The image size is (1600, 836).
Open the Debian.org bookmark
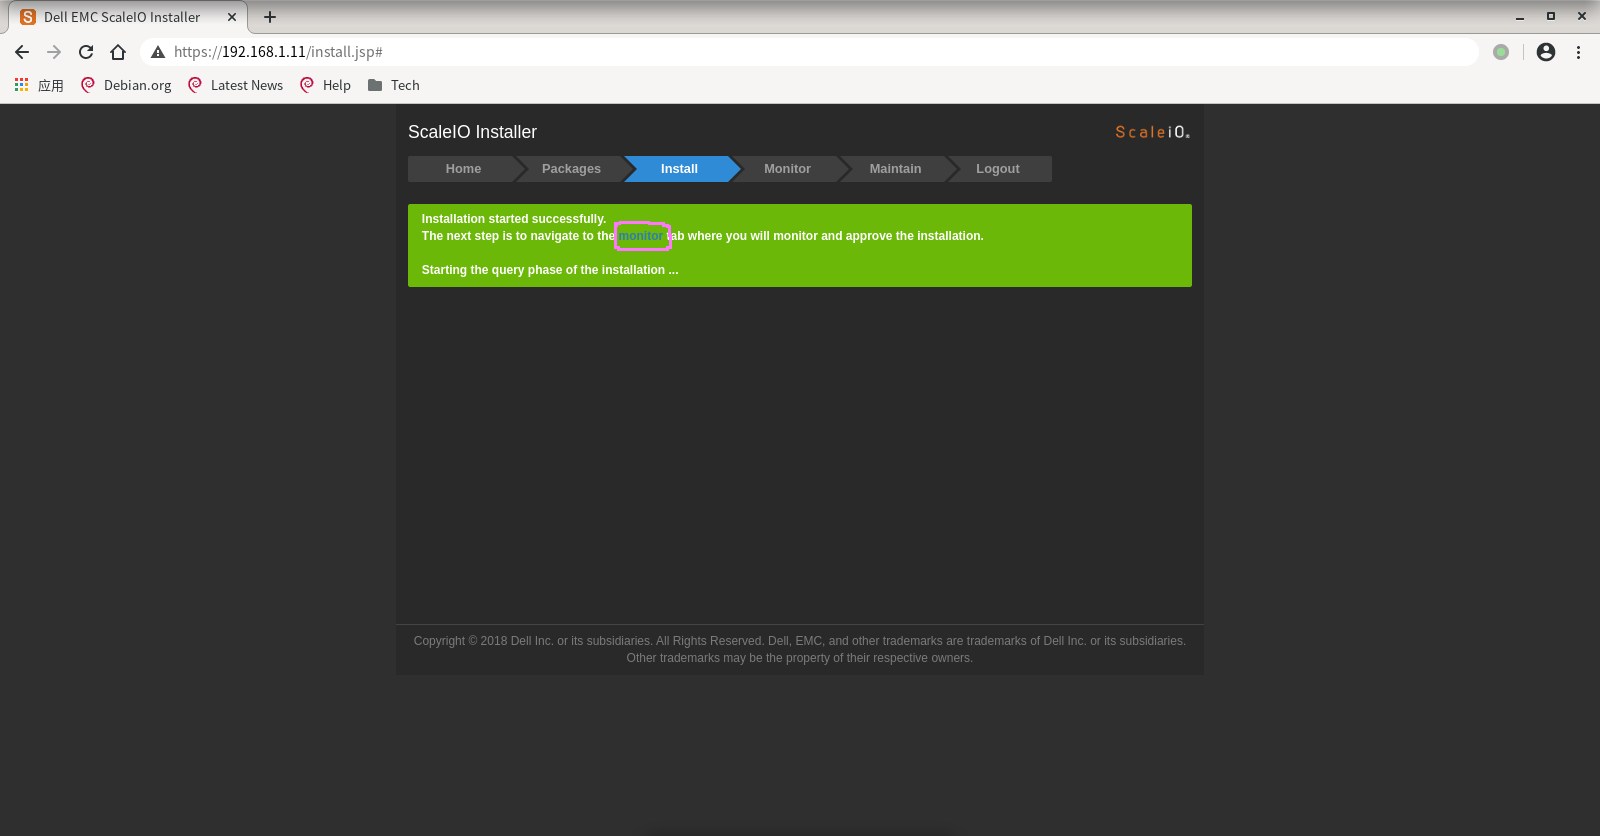[126, 85]
